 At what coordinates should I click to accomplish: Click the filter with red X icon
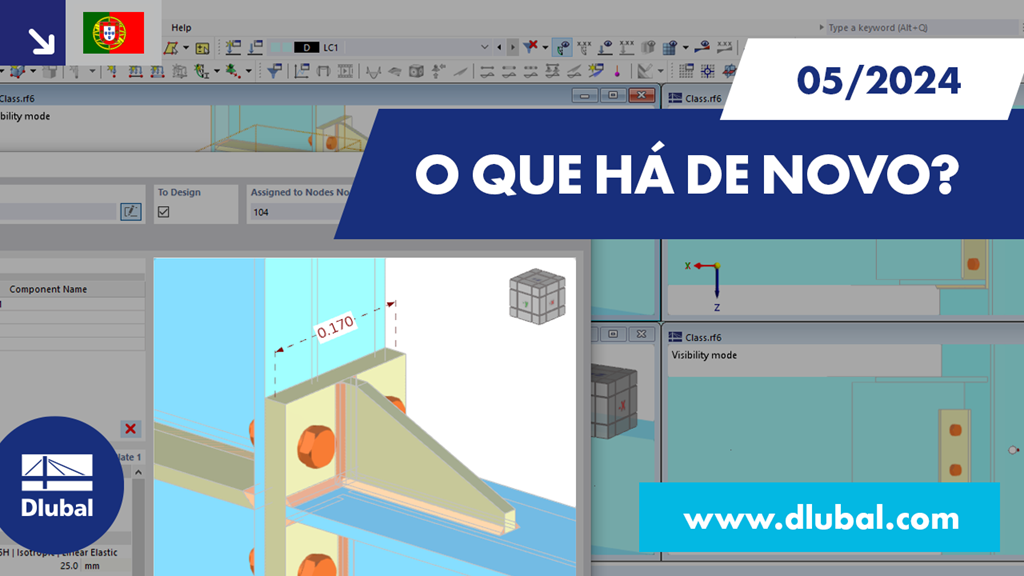tap(531, 46)
